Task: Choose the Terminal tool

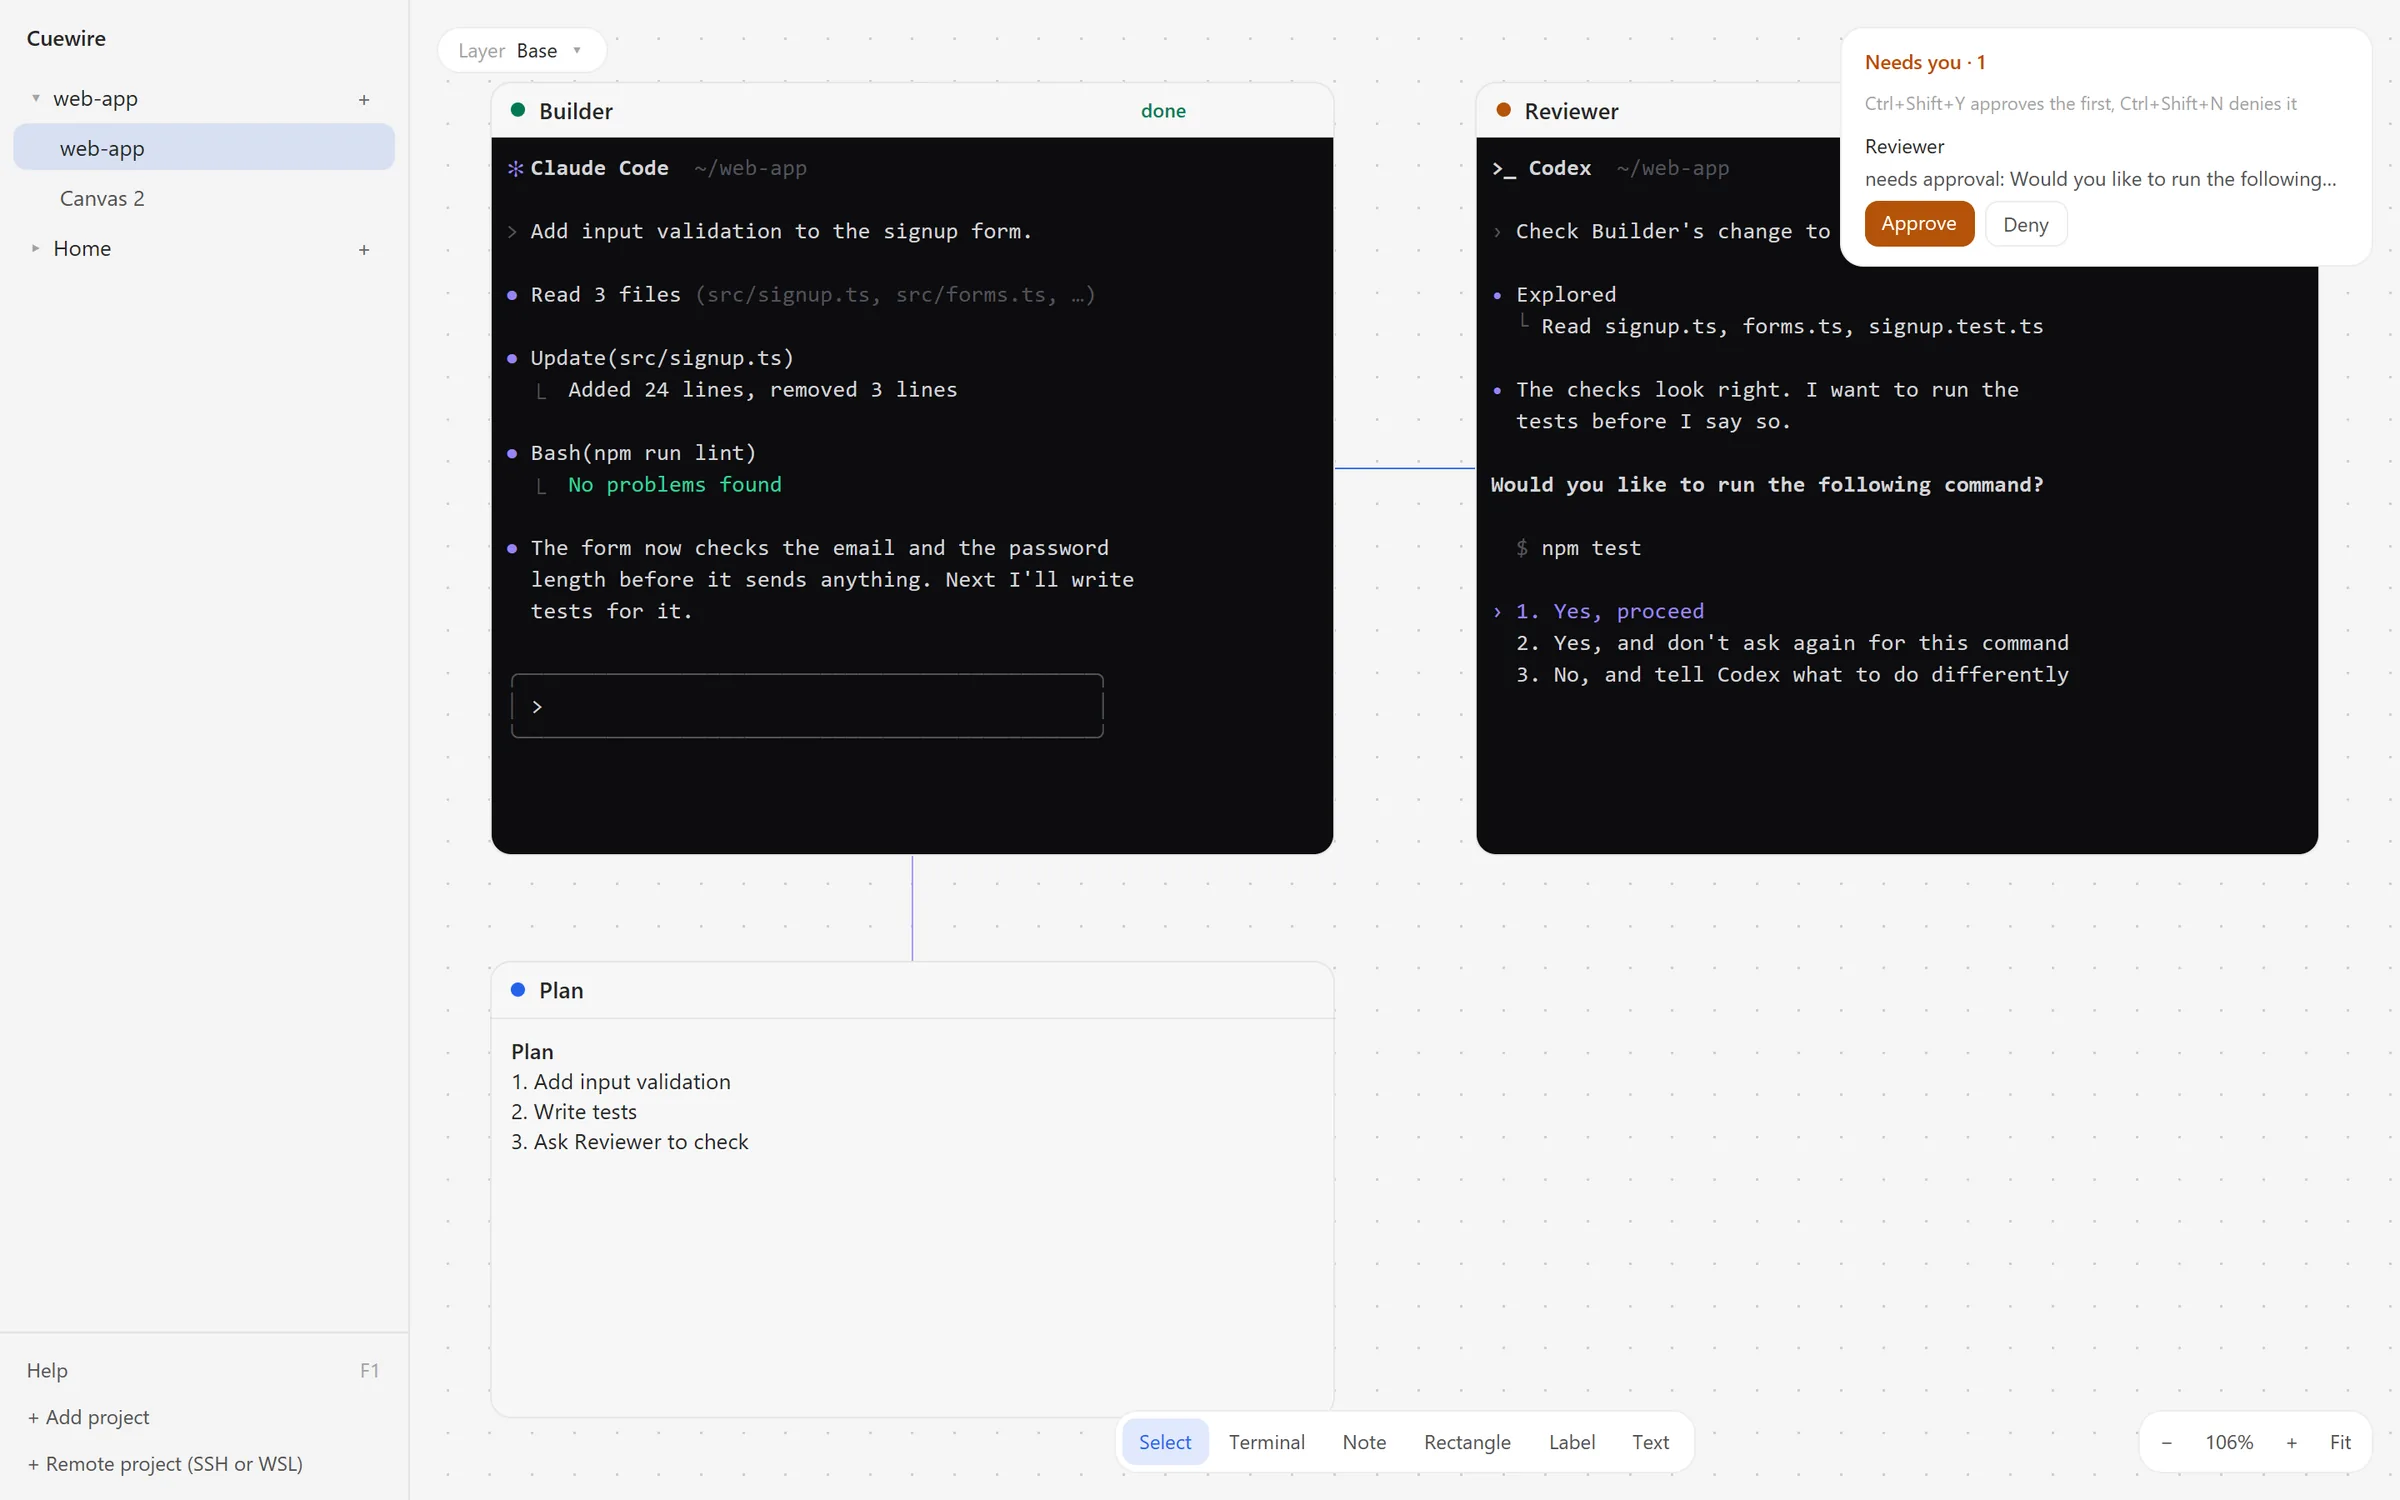Action: click(x=1266, y=1441)
